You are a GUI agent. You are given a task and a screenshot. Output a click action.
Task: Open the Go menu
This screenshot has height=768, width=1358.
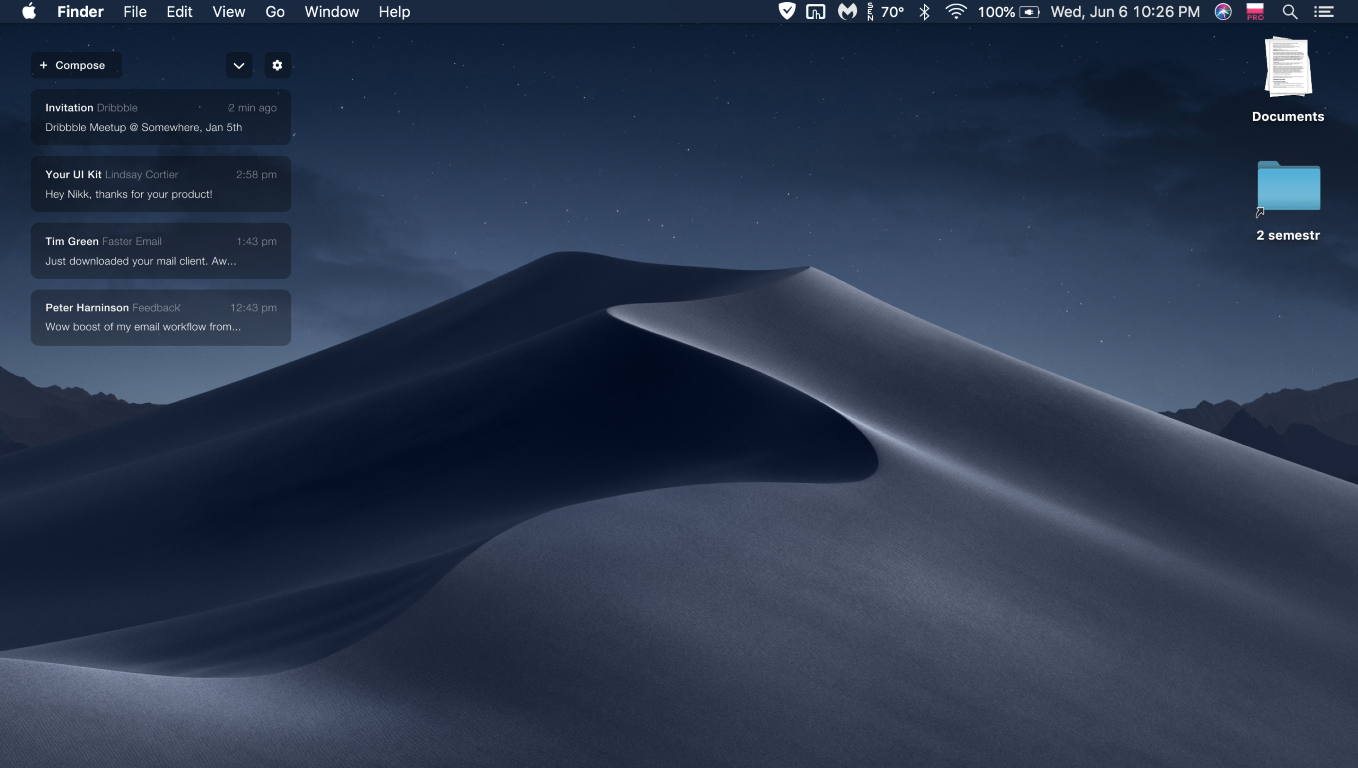[275, 12]
